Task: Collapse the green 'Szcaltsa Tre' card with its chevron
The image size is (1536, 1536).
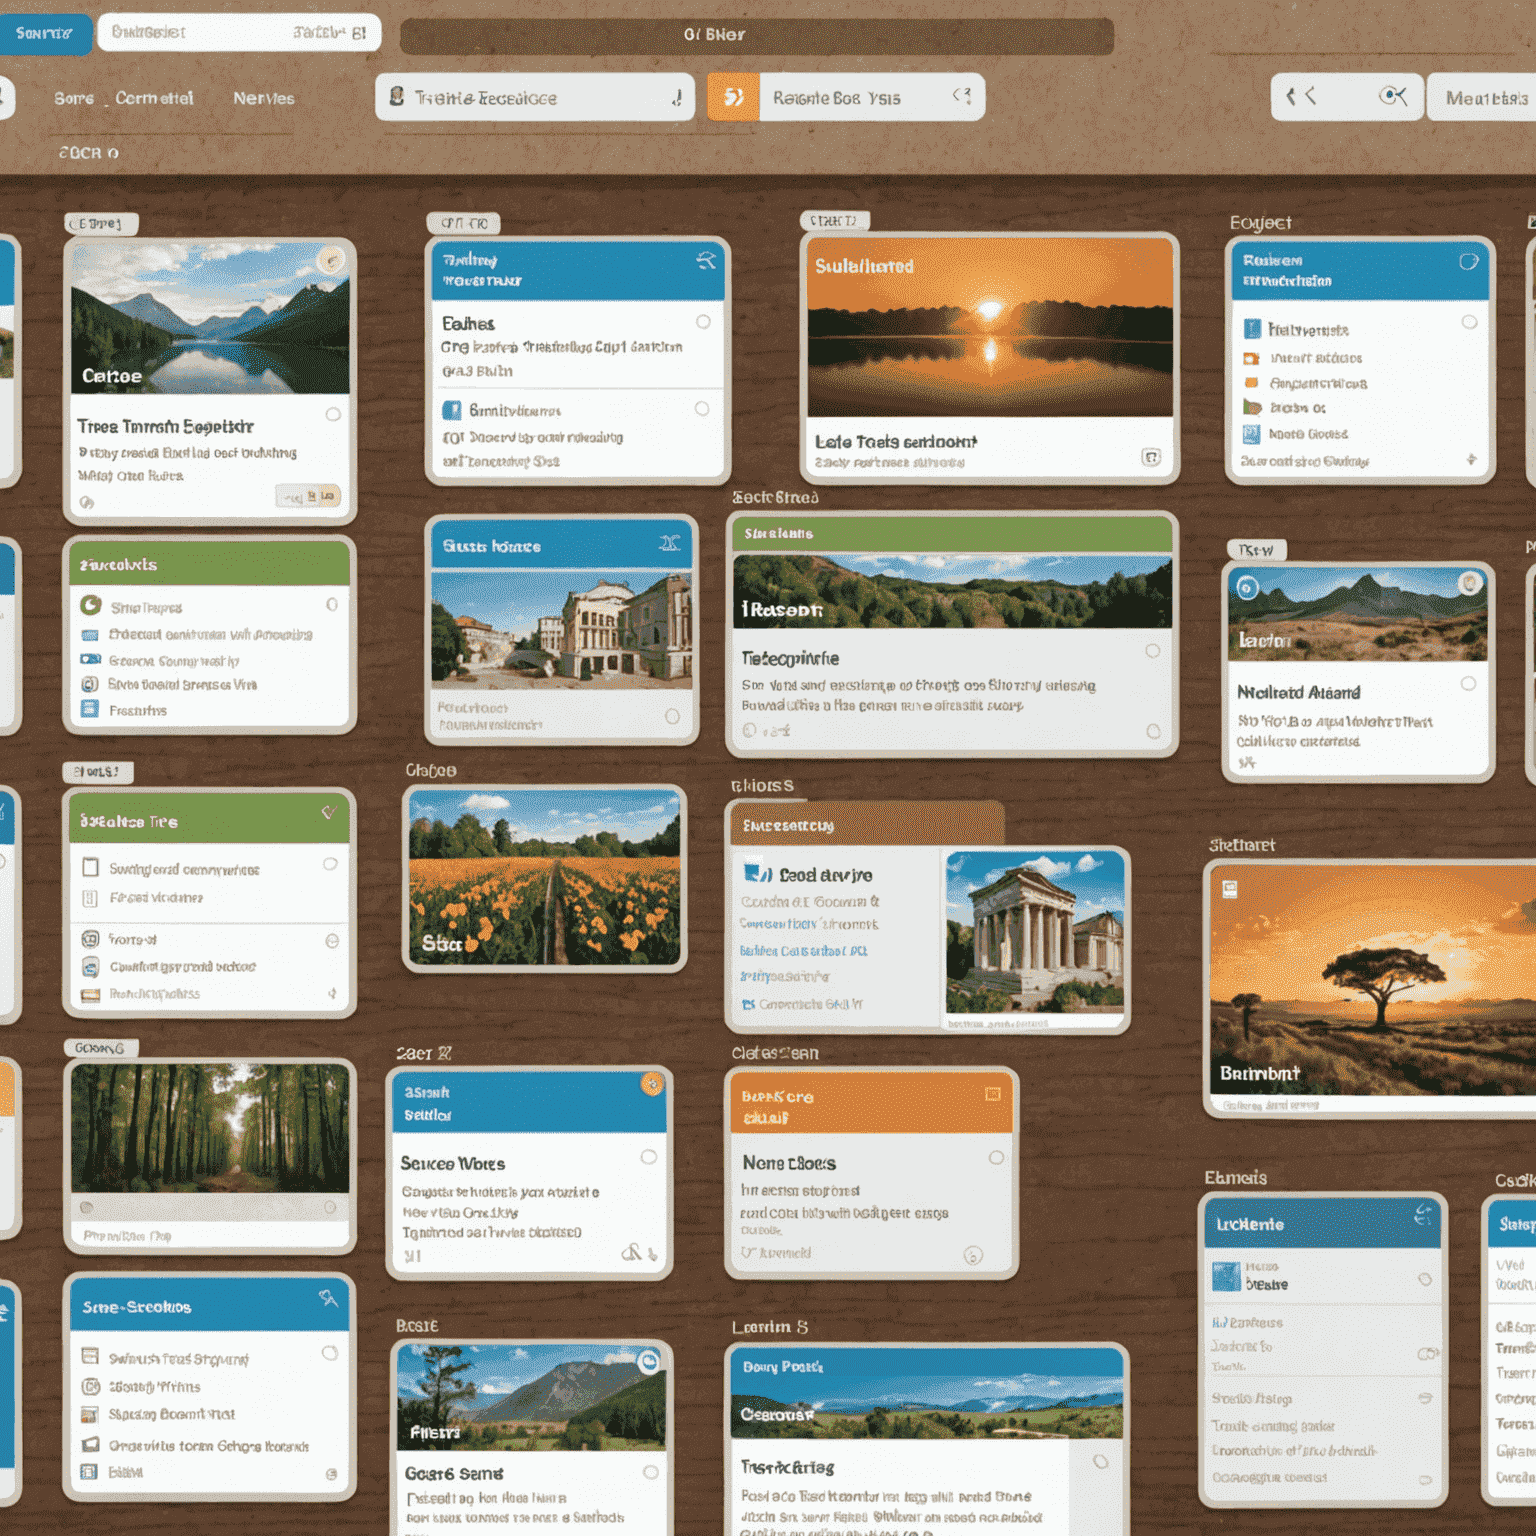Action: pos(328,812)
